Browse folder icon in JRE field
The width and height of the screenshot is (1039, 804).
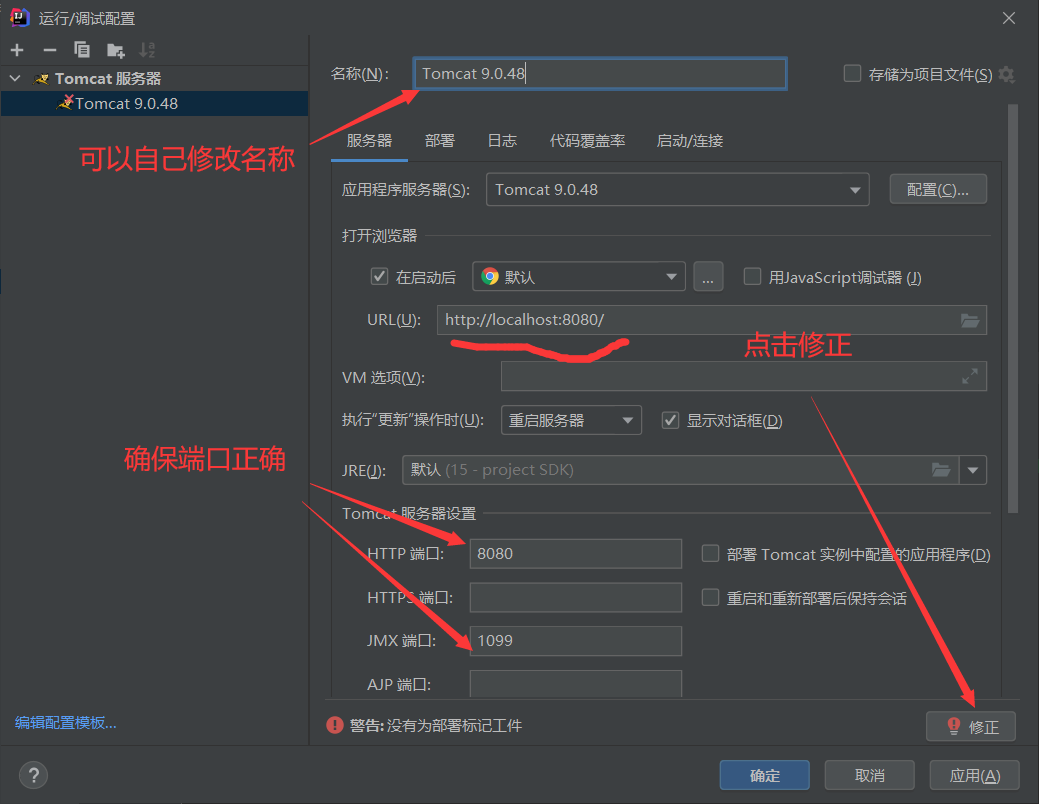[941, 470]
